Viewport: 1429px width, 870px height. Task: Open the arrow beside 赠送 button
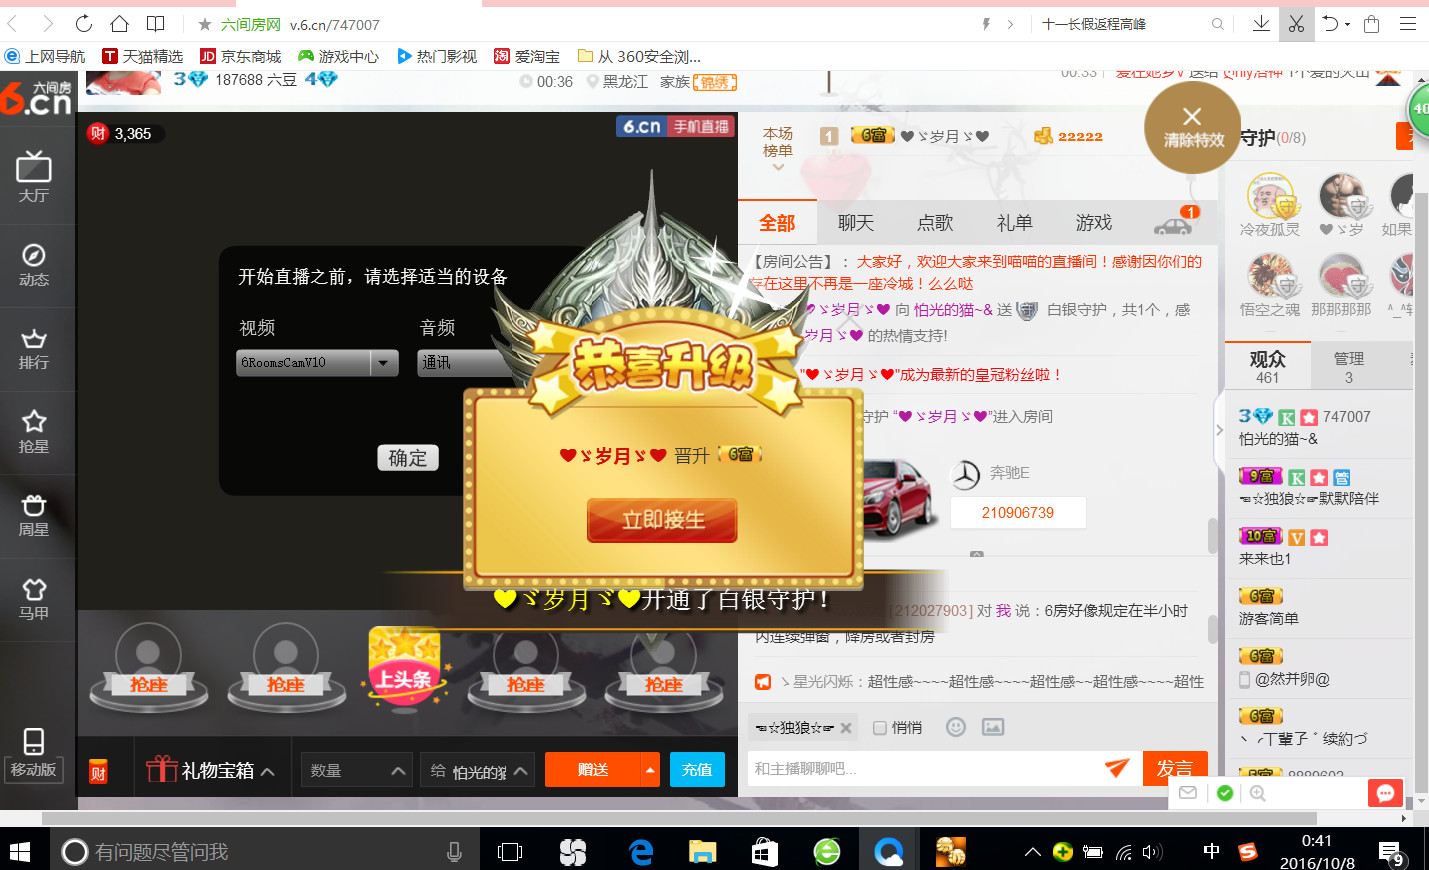651,770
